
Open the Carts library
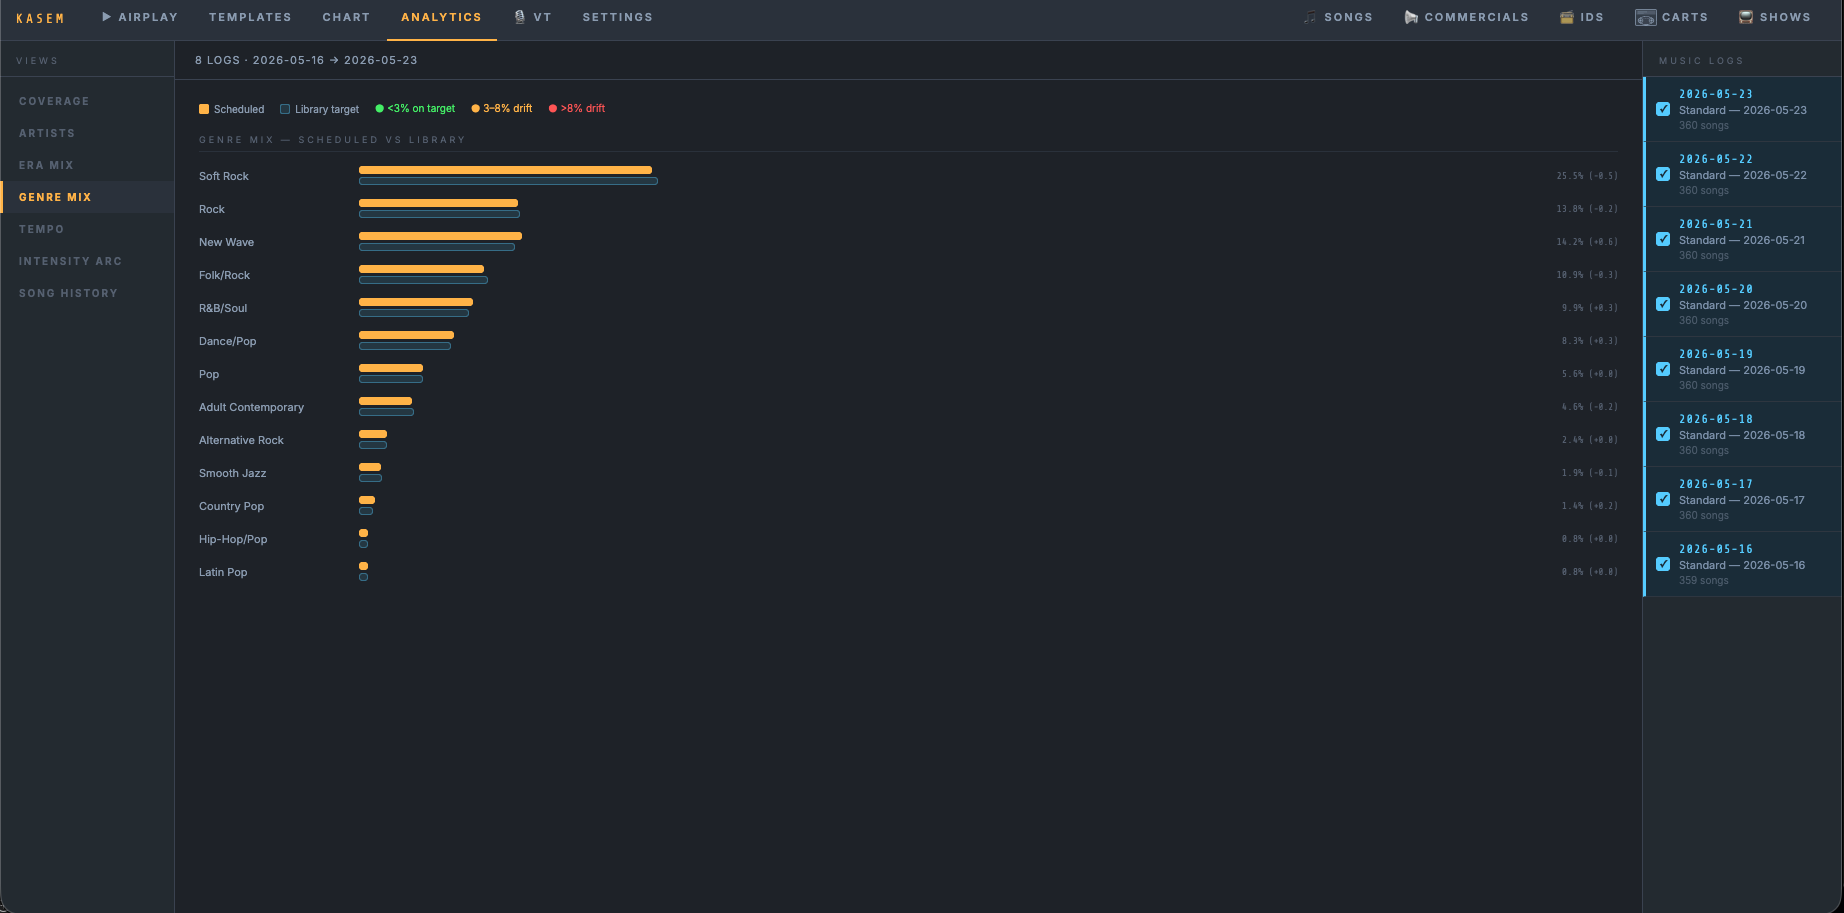[1671, 17]
